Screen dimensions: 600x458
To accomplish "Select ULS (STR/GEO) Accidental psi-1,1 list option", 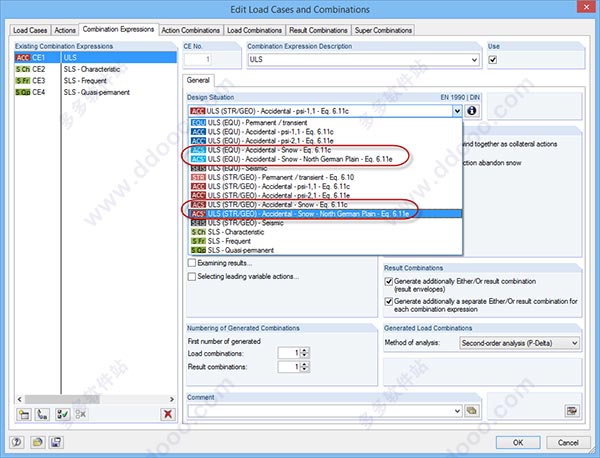I will [326, 186].
